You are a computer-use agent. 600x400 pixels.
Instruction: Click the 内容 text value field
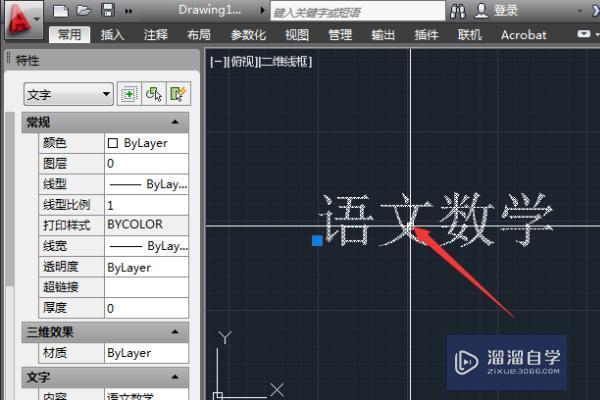click(x=147, y=395)
